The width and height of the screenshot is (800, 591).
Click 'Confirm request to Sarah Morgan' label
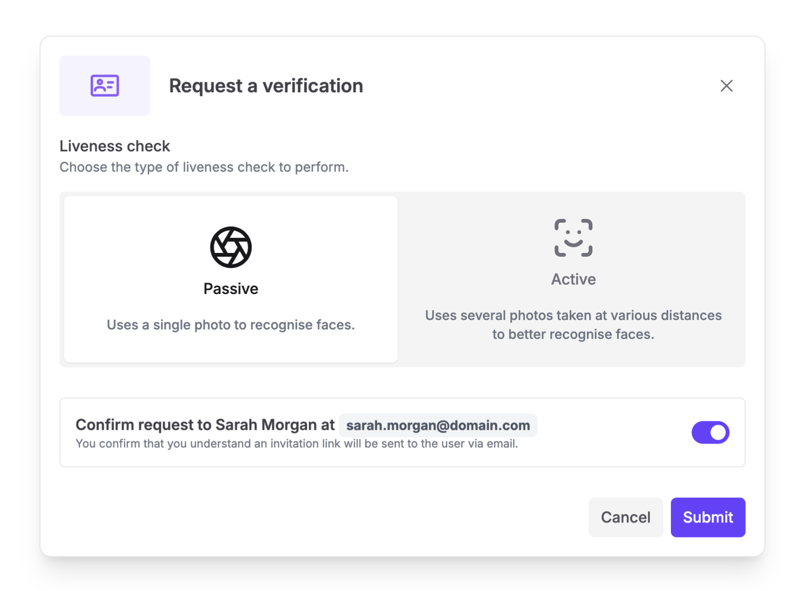coord(205,425)
